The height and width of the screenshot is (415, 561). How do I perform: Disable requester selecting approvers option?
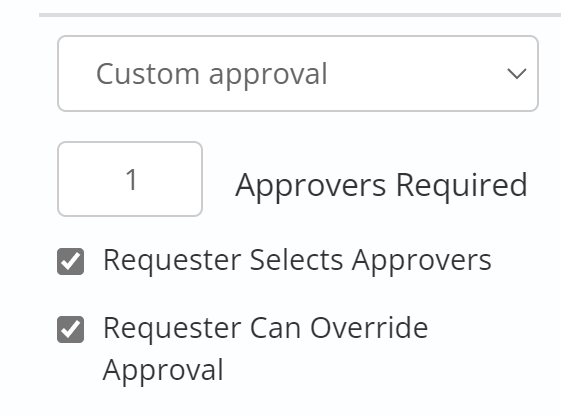coord(70,261)
